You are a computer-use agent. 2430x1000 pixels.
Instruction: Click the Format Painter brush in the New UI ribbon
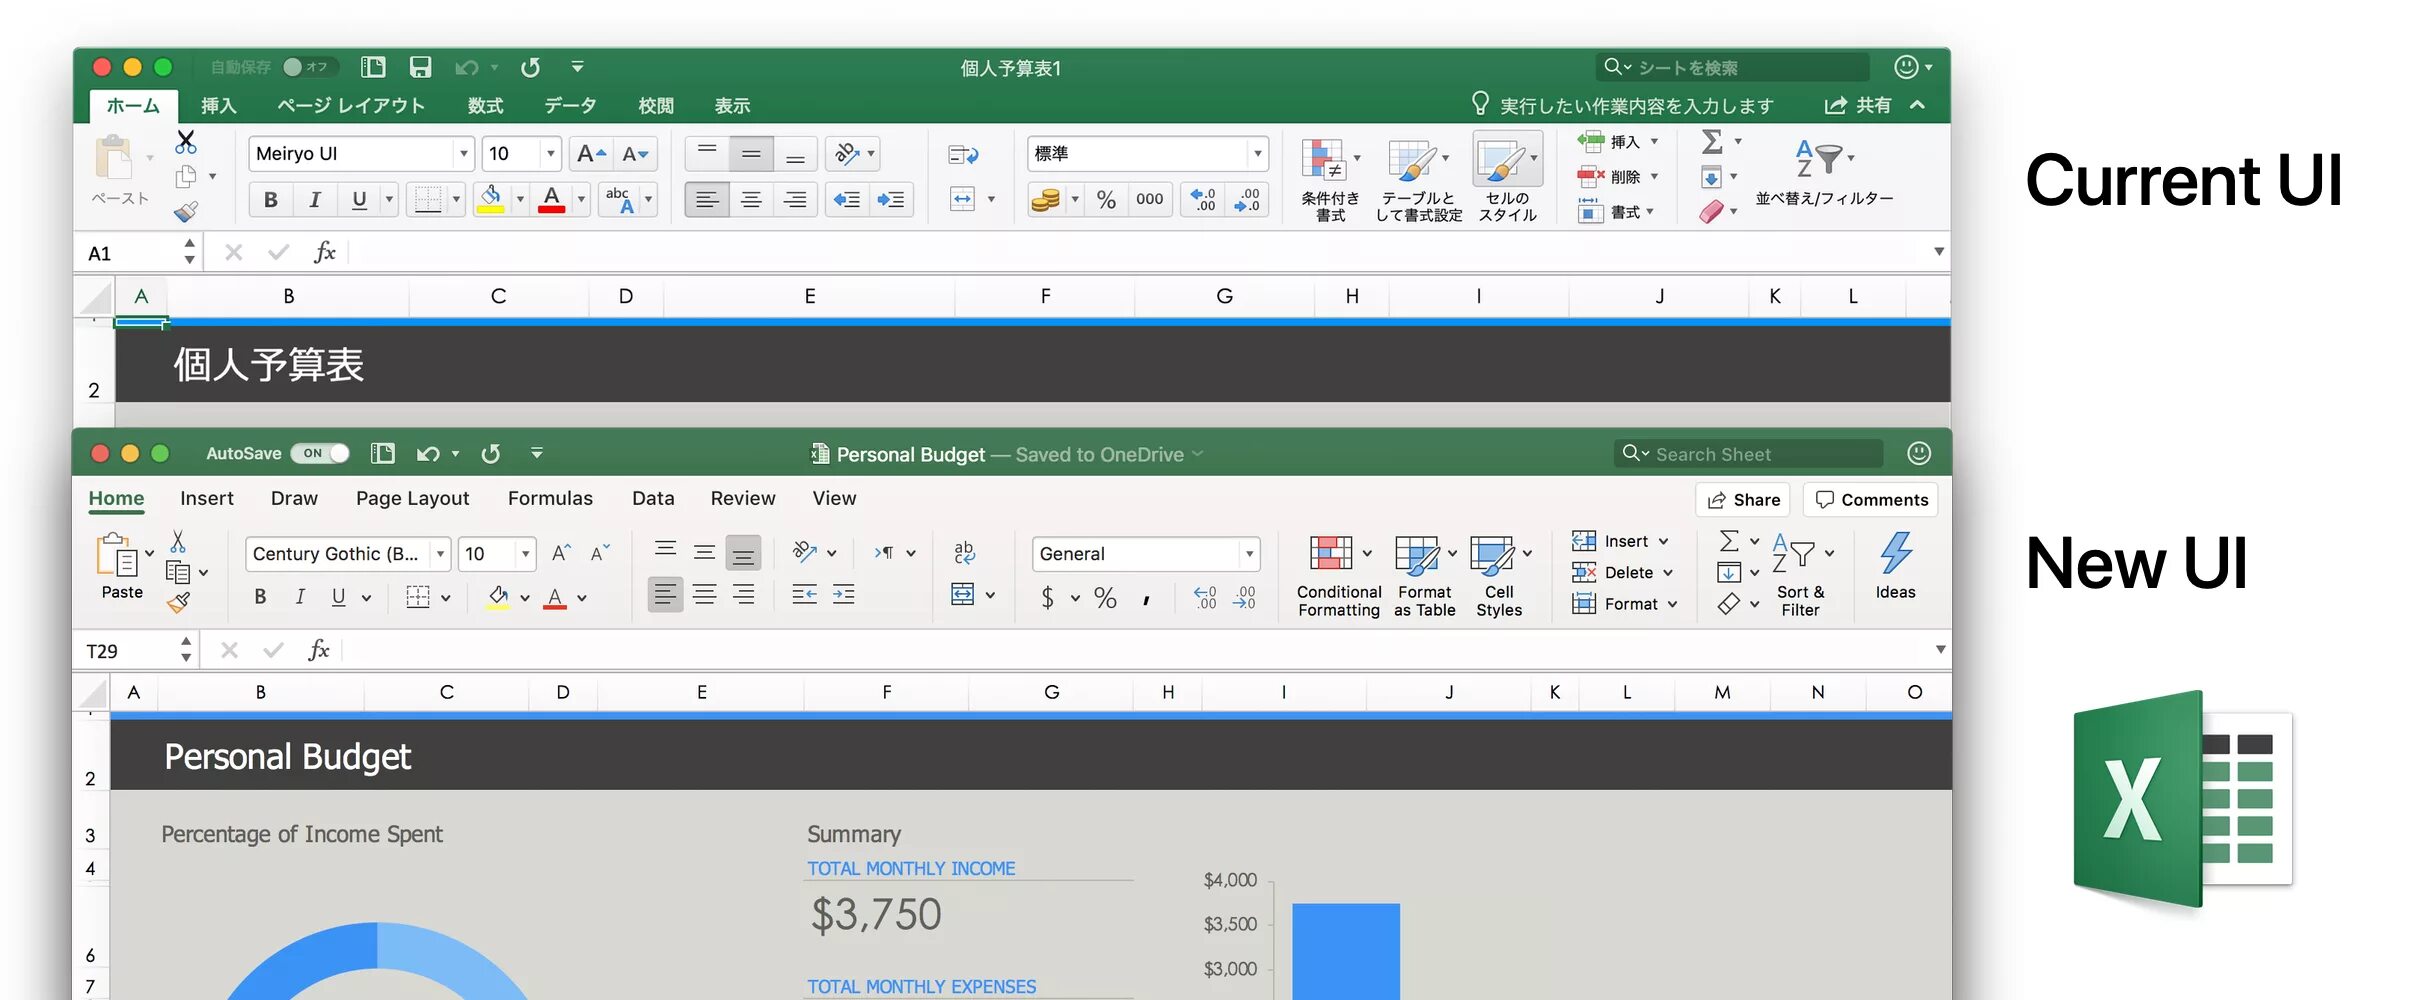179,602
